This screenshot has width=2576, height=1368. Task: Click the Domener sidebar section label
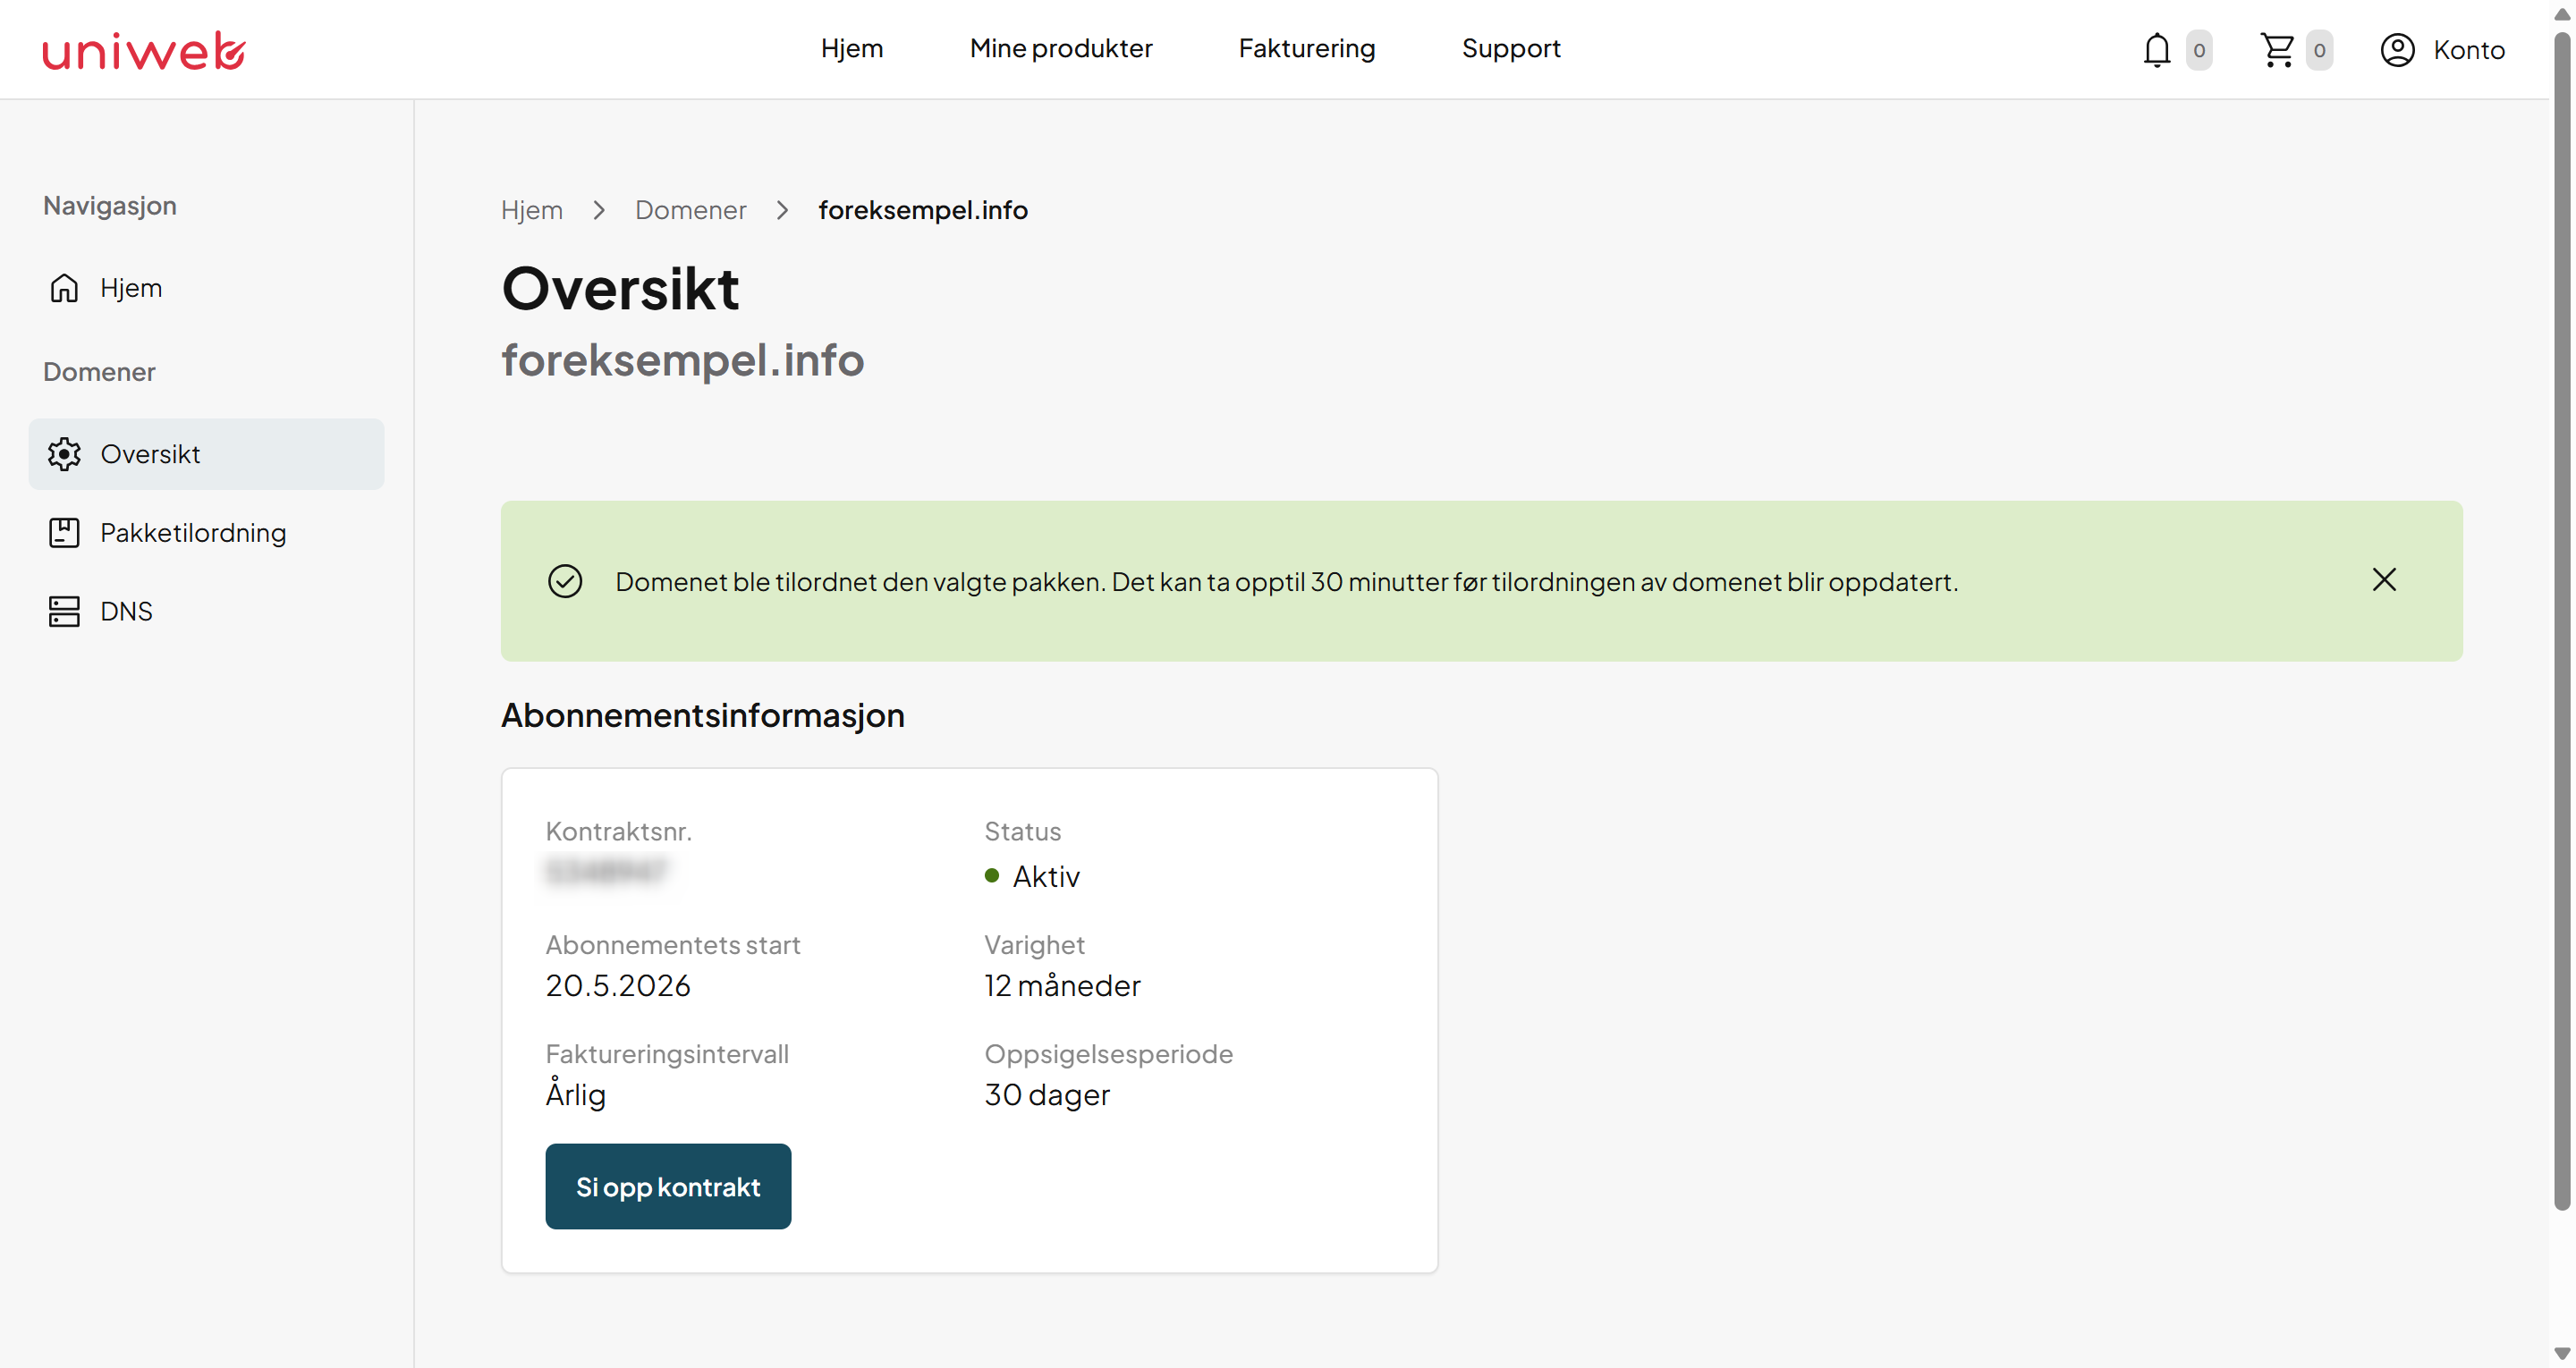[99, 372]
